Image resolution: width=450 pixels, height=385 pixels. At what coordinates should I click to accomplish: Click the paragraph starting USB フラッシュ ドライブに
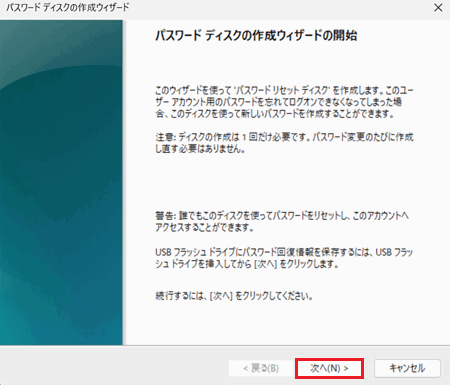[284, 258]
